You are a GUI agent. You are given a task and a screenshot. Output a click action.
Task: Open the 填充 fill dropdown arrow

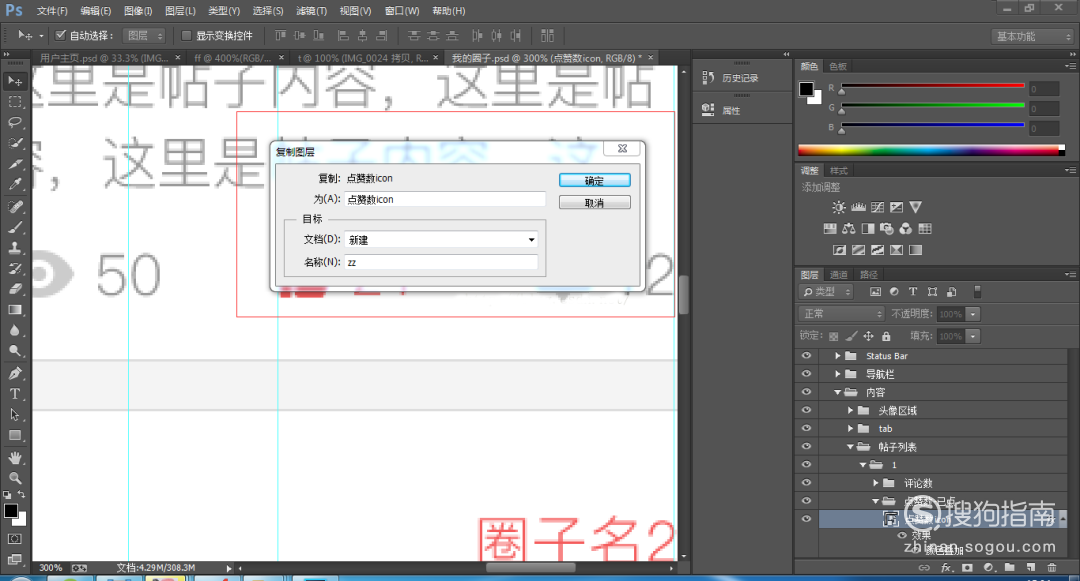[x=973, y=336]
